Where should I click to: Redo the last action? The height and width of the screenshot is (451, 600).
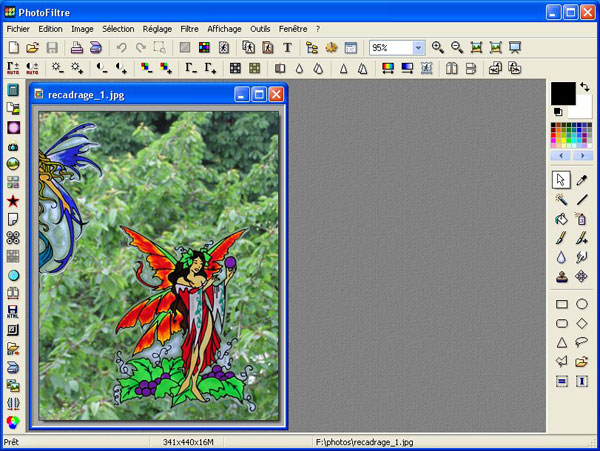[x=141, y=47]
